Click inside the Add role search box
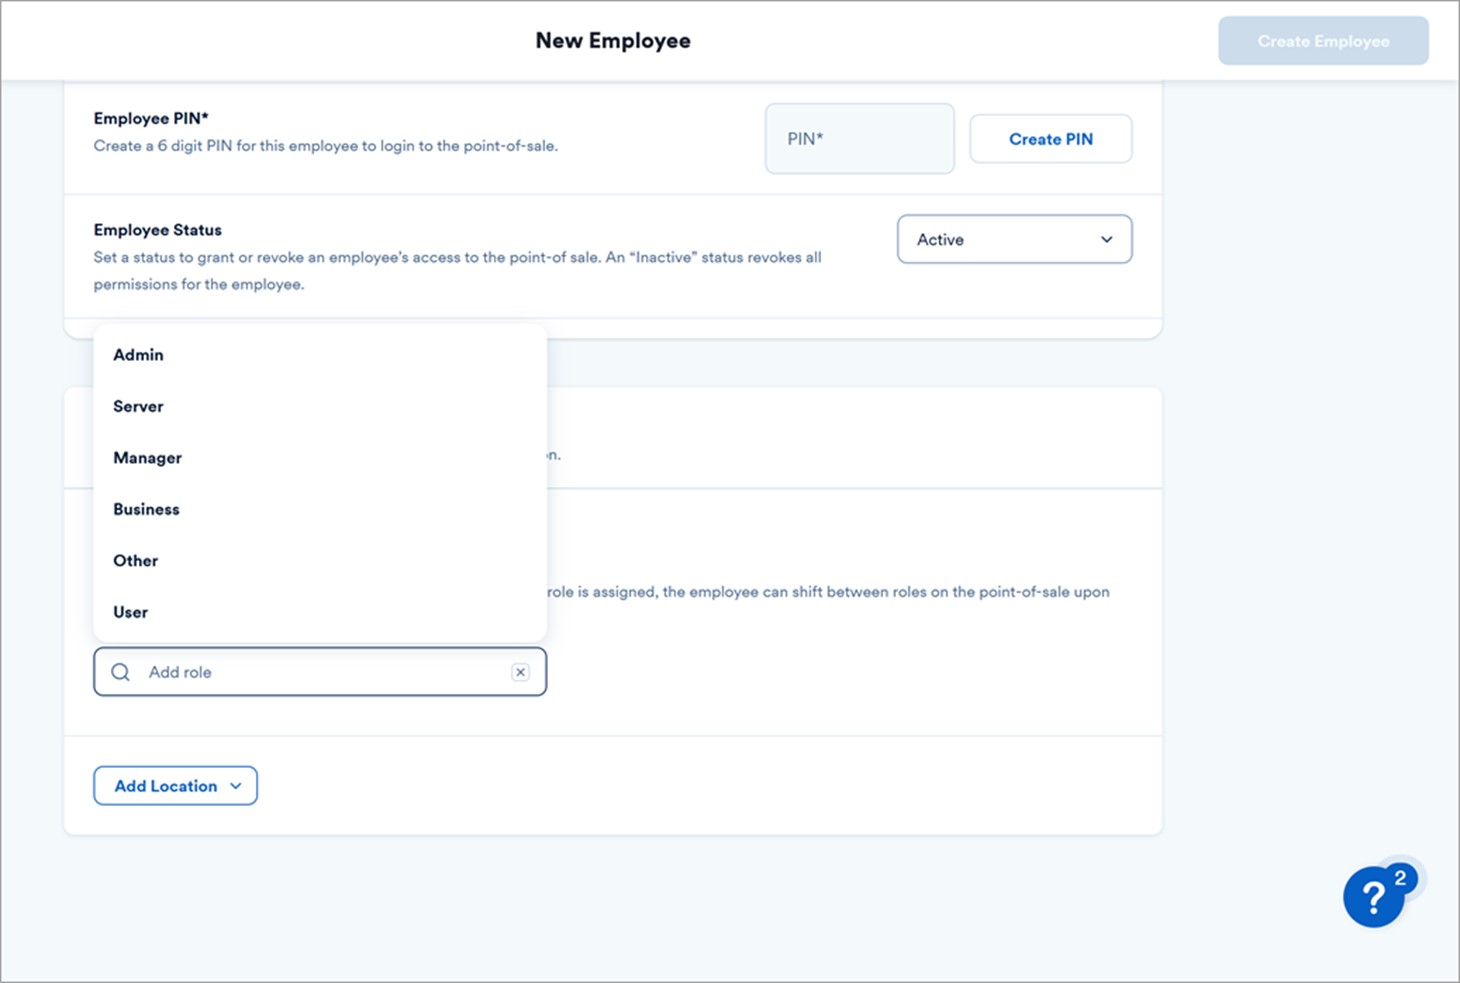 pos(300,671)
